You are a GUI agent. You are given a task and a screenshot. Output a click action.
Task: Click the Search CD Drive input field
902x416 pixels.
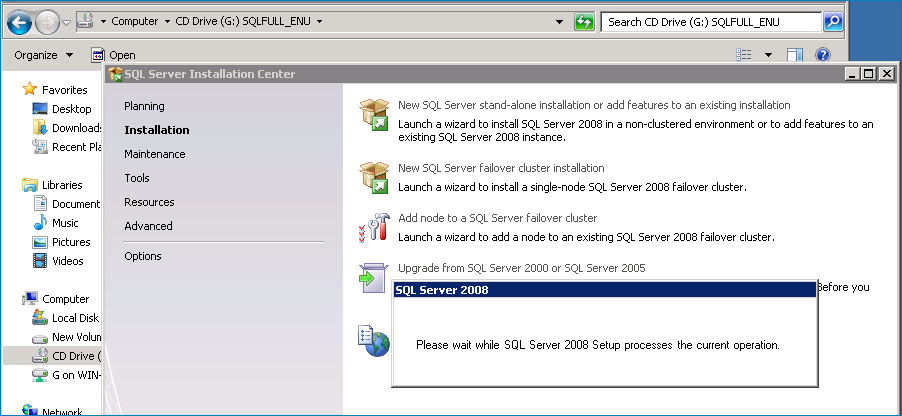[711, 22]
